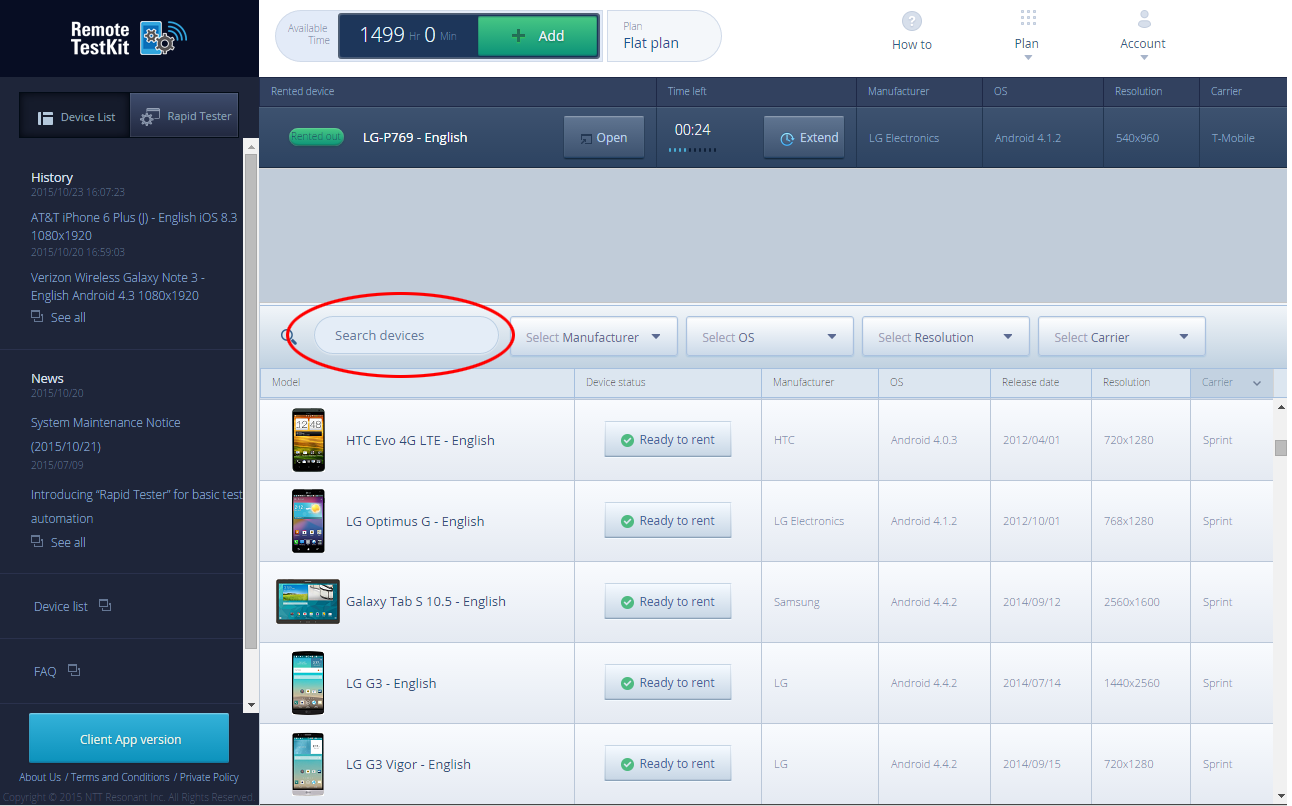Click the LG G3 Vigor phone thumbnail
Screen dimensions: 1292x806
point(308,764)
